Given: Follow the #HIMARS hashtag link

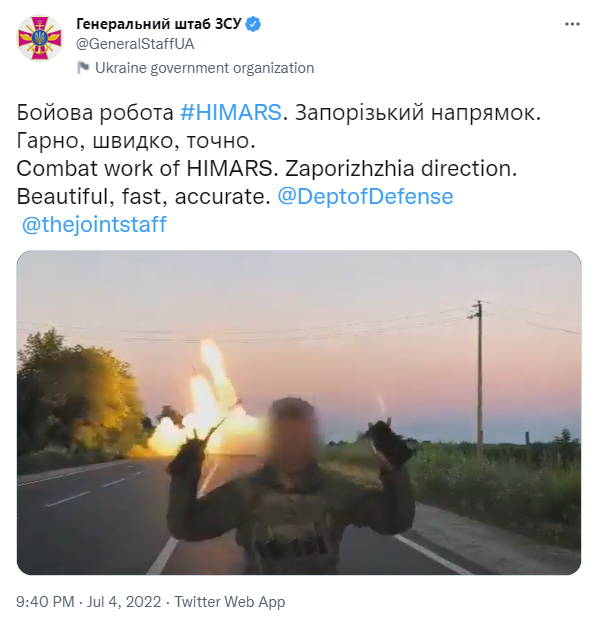Looking at the screenshot, I should 231,112.
